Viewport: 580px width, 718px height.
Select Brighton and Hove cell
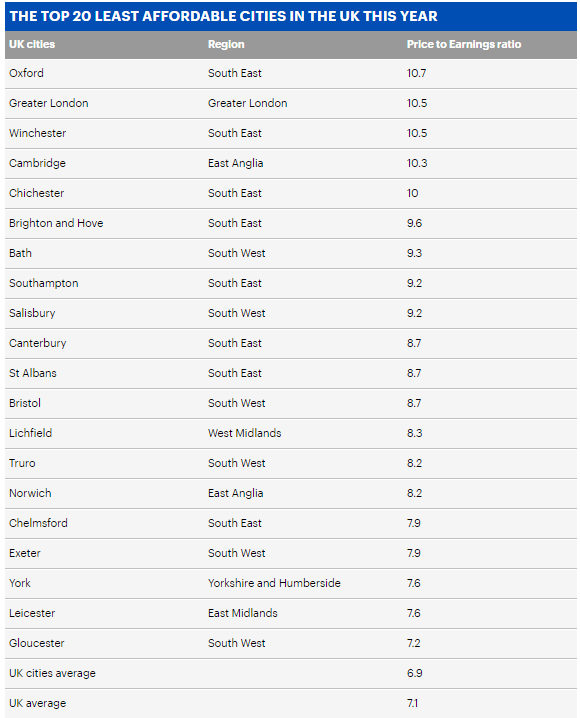click(x=56, y=223)
